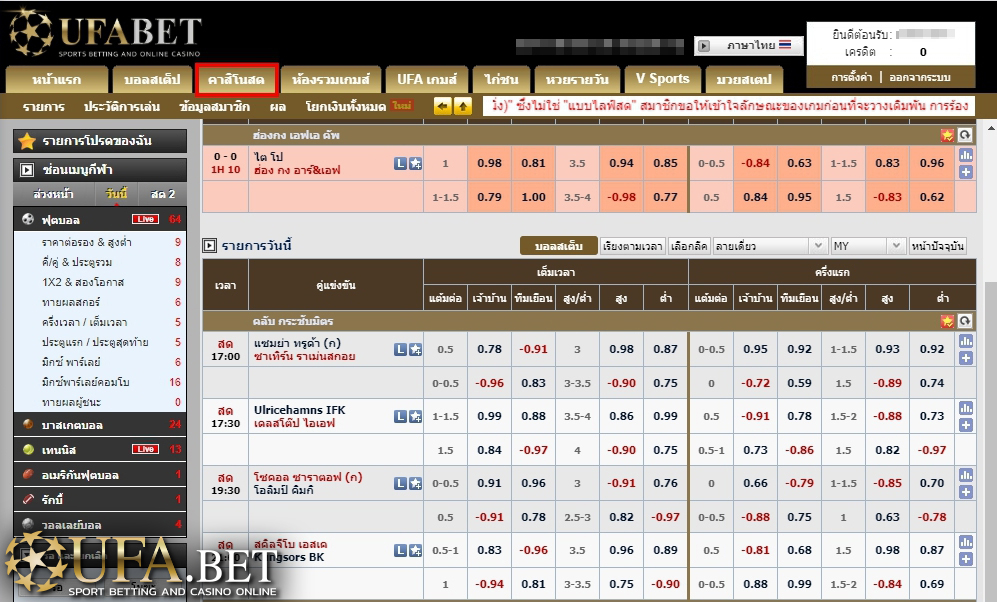This screenshot has width=997, height=602.
Task: Add แซมย่า ทรูด้า match to favorites
Action: (415, 349)
